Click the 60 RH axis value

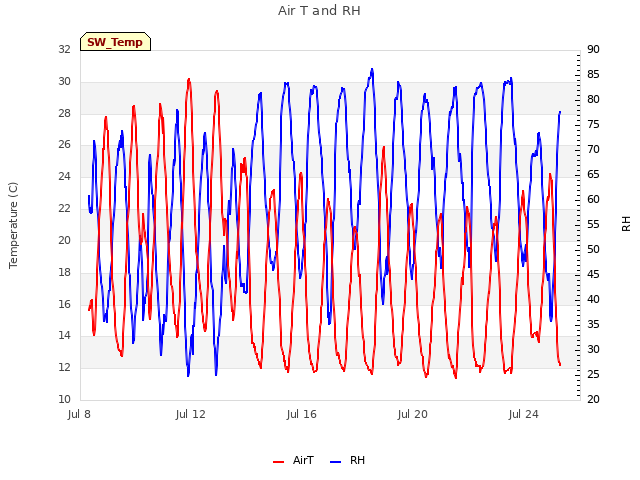click(x=593, y=199)
